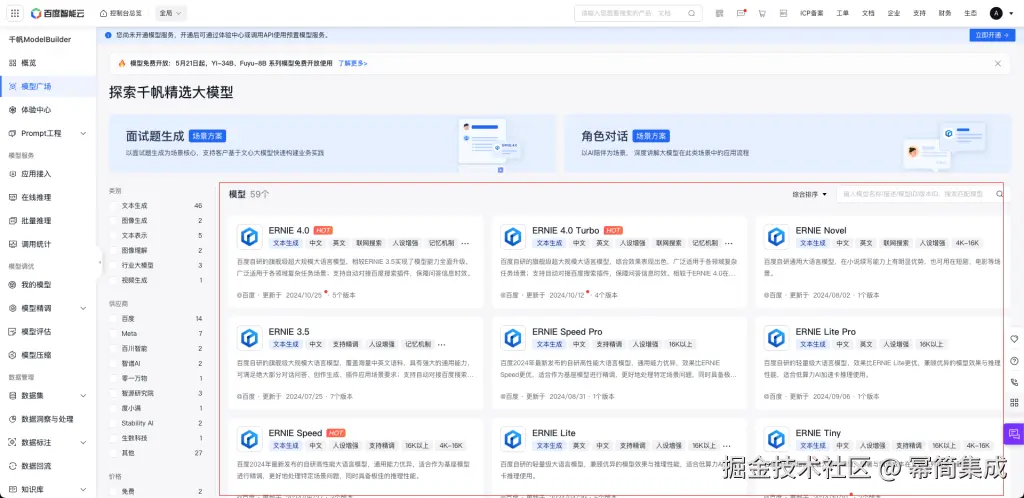The image size is (1024, 498).
Task: Select 模型广场 in the sidebar
Action: point(48,86)
